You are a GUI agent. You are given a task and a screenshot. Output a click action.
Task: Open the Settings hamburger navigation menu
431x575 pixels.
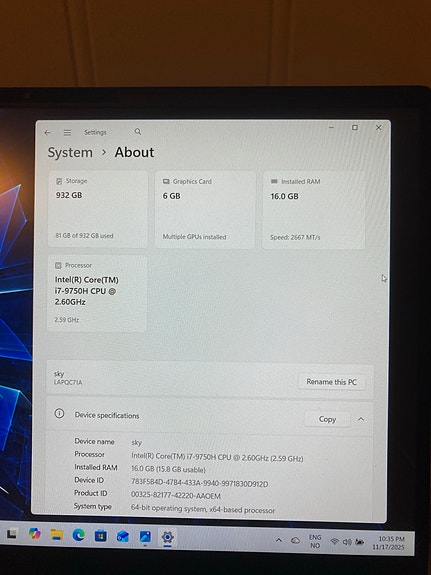click(x=67, y=132)
